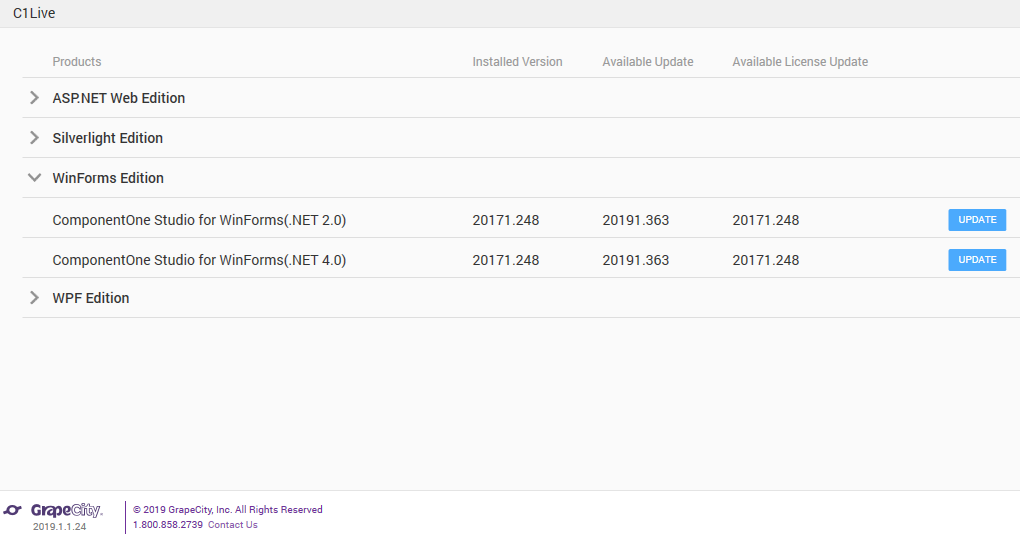The height and width of the screenshot is (534, 1020).
Task: Select the WPF Edition label
Action: tap(90, 298)
